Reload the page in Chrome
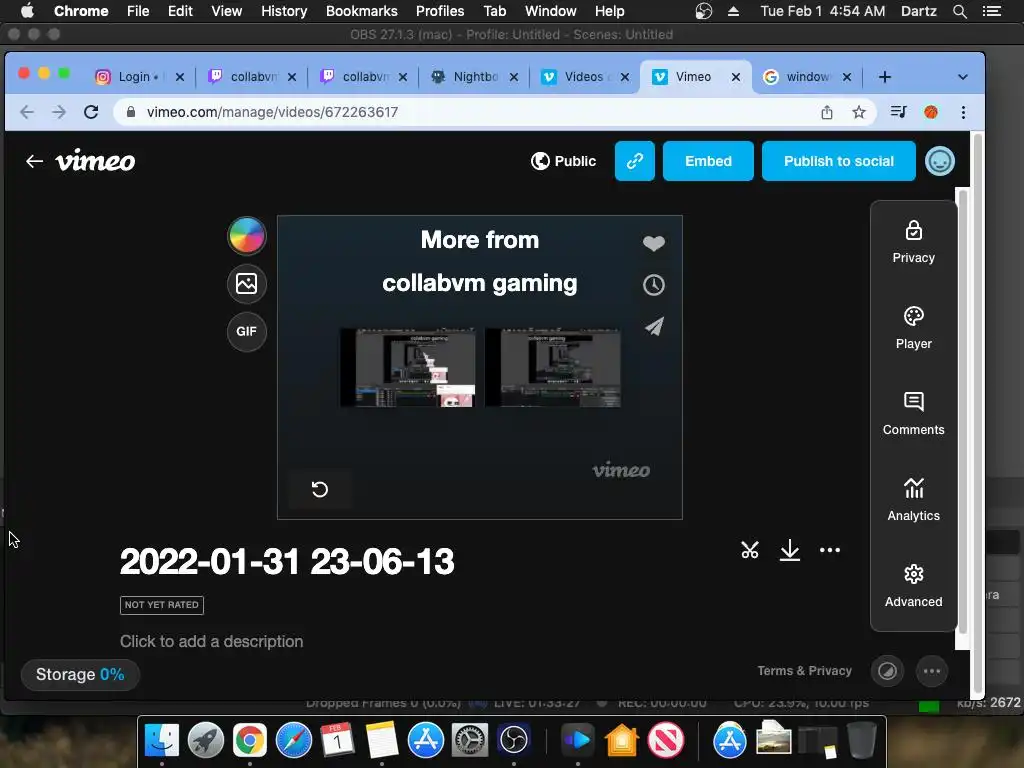Image resolution: width=1024 pixels, height=768 pixels. (x=91, y=112)
